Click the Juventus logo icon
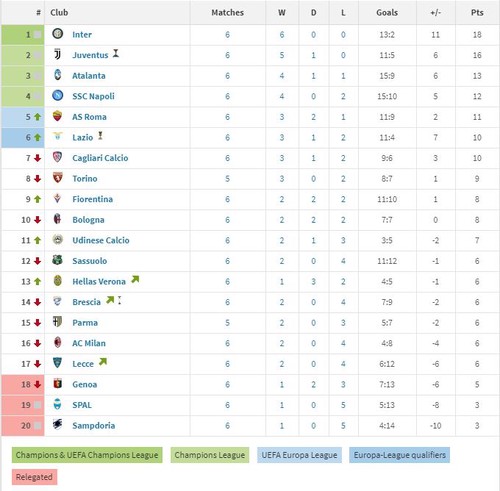The height and width of the screenshot is (491, 500). pos(57,54)
